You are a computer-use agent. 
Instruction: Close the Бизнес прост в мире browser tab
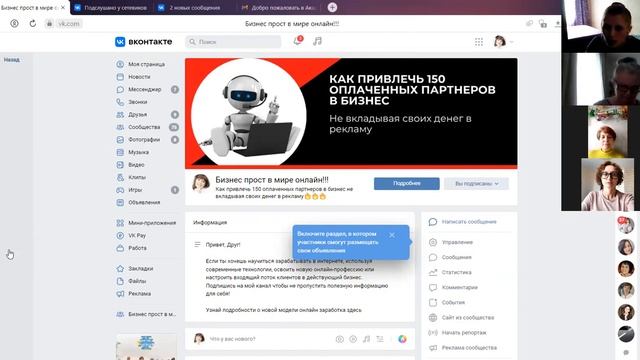tap(63, 7)
